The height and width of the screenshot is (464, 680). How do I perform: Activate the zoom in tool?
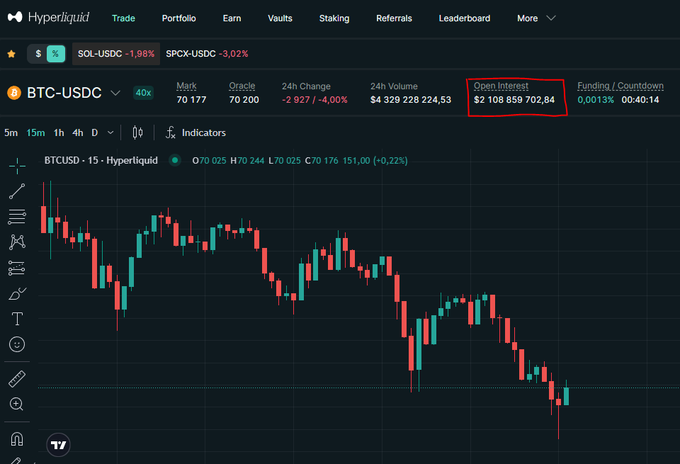coord(16,404)
